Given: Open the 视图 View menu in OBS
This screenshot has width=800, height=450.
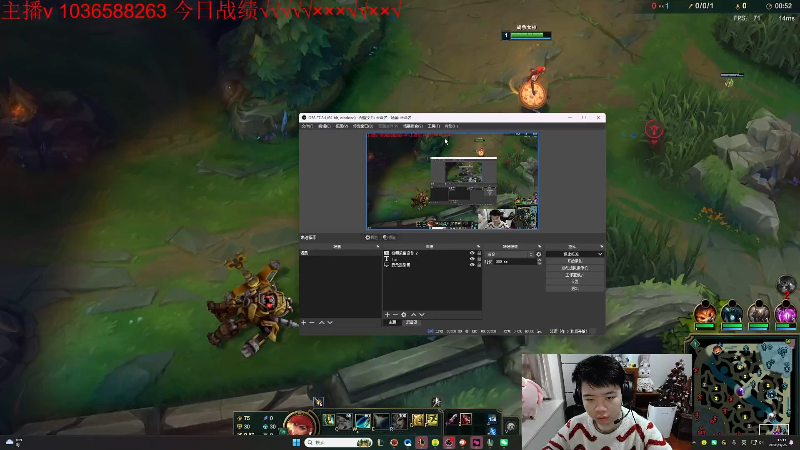Looking at the screenshot, I should [x=341, y=126].
